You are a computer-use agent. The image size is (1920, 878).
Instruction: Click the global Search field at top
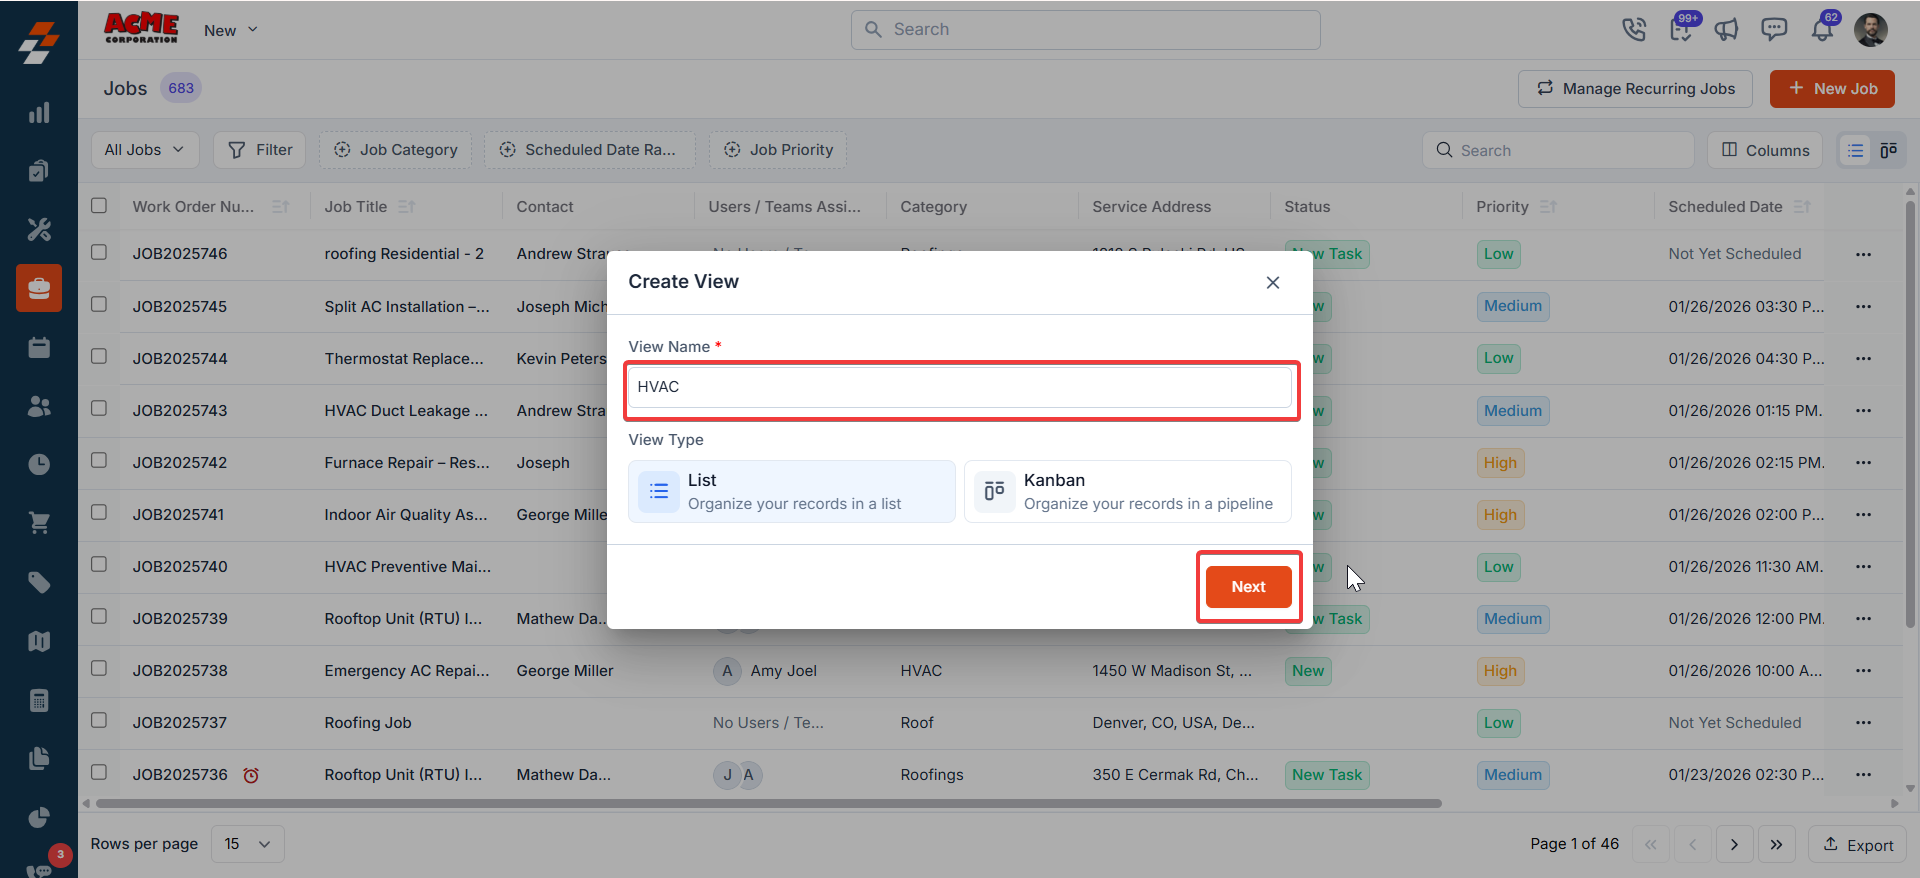tap(1085, 30)
